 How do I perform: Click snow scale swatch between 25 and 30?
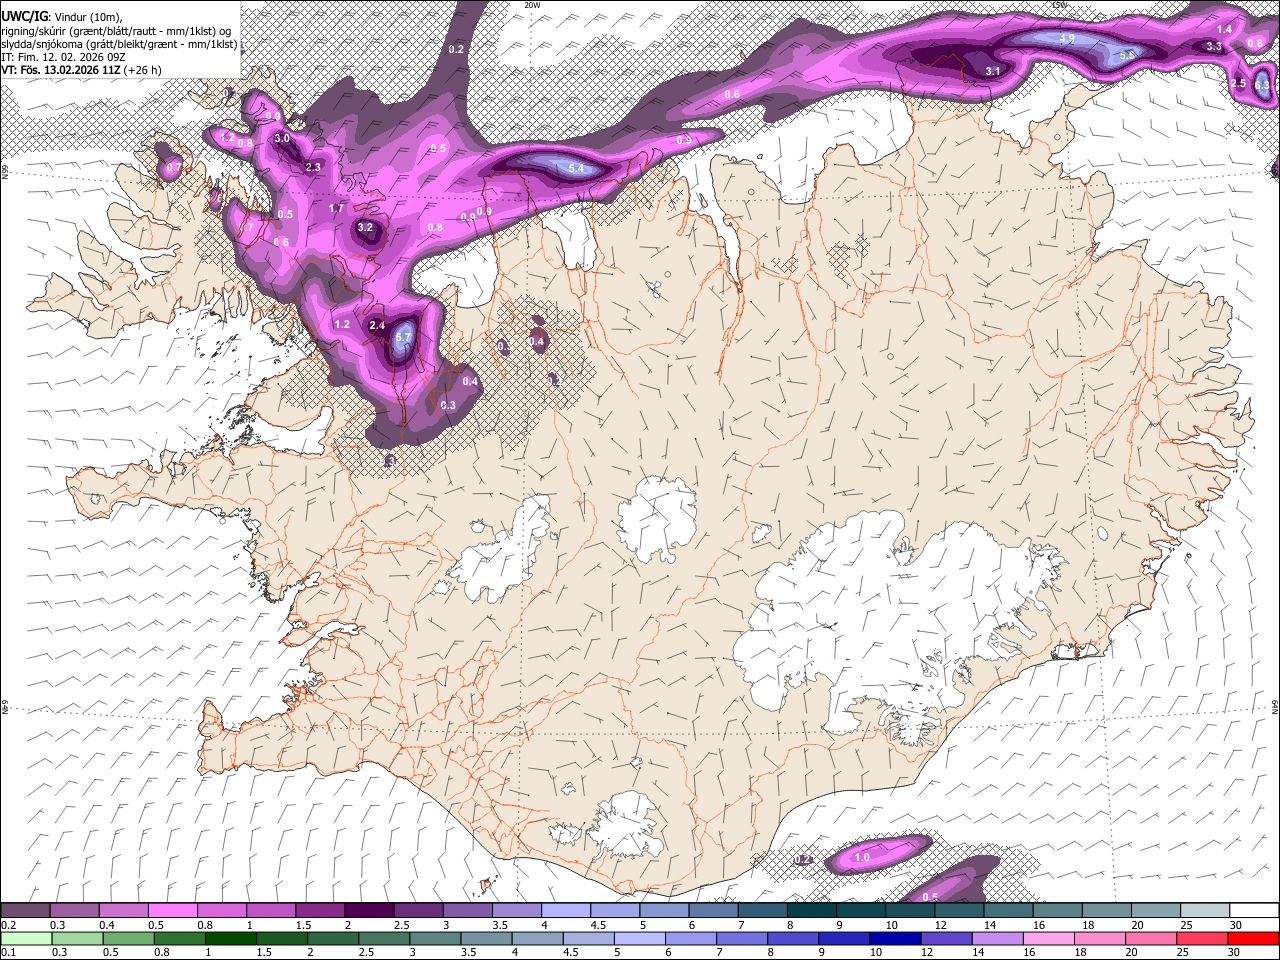point(1206,911)
